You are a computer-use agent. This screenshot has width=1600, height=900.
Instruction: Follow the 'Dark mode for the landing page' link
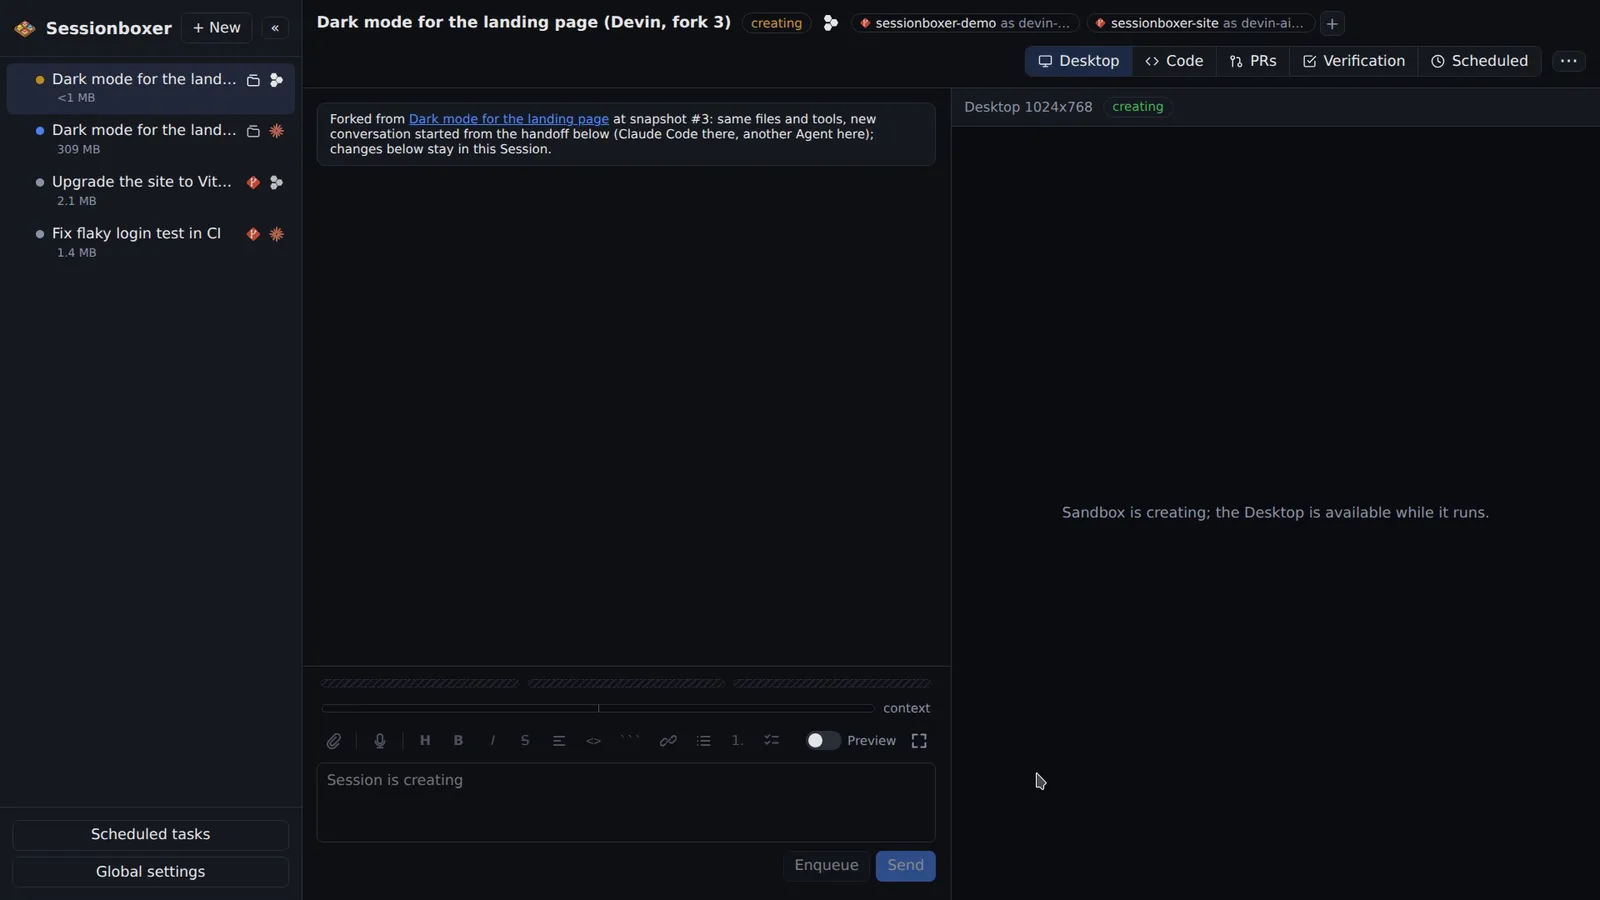pyautogui.click(x=509, y=119)
